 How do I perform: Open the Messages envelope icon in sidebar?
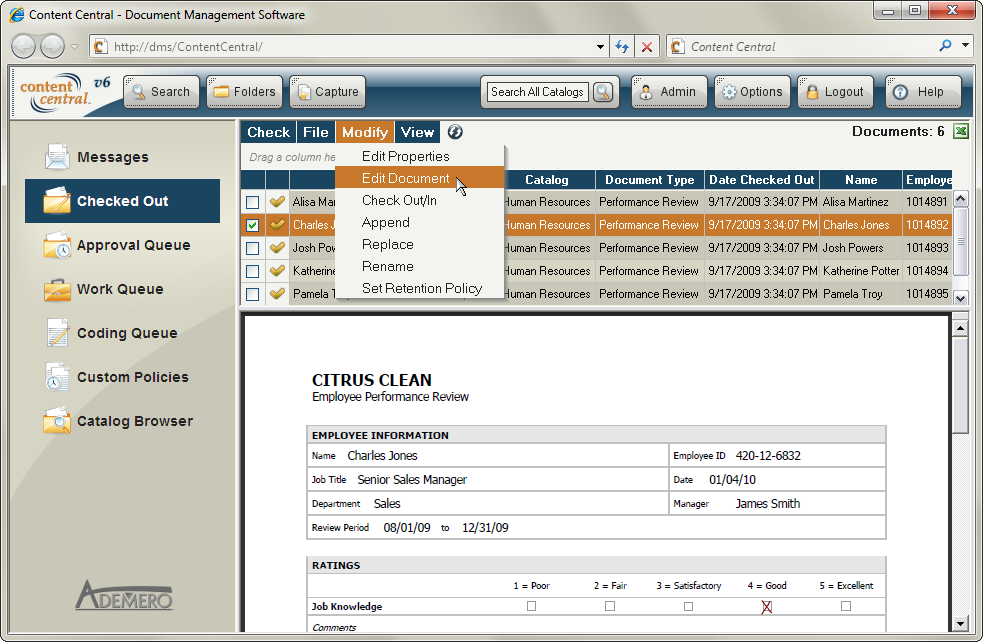point(57,157)
